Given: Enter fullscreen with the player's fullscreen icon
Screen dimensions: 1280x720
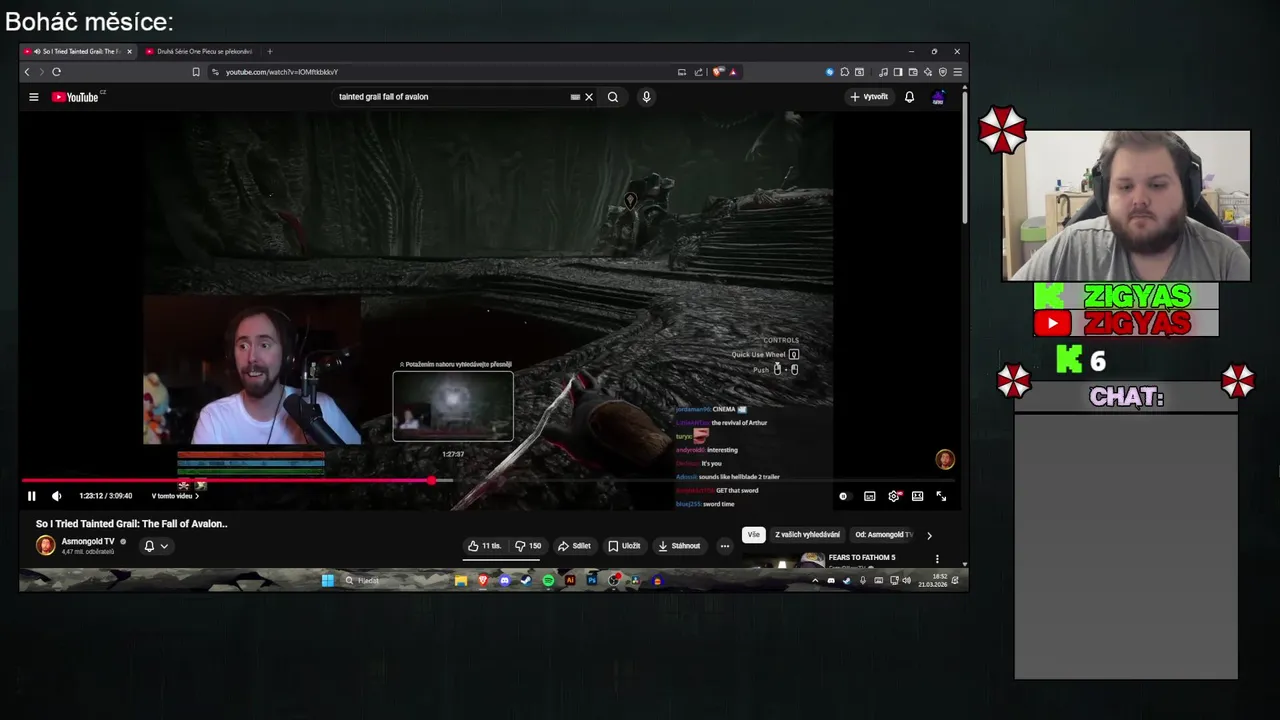Looking at the screenshot, I should (x=941, y=496).
